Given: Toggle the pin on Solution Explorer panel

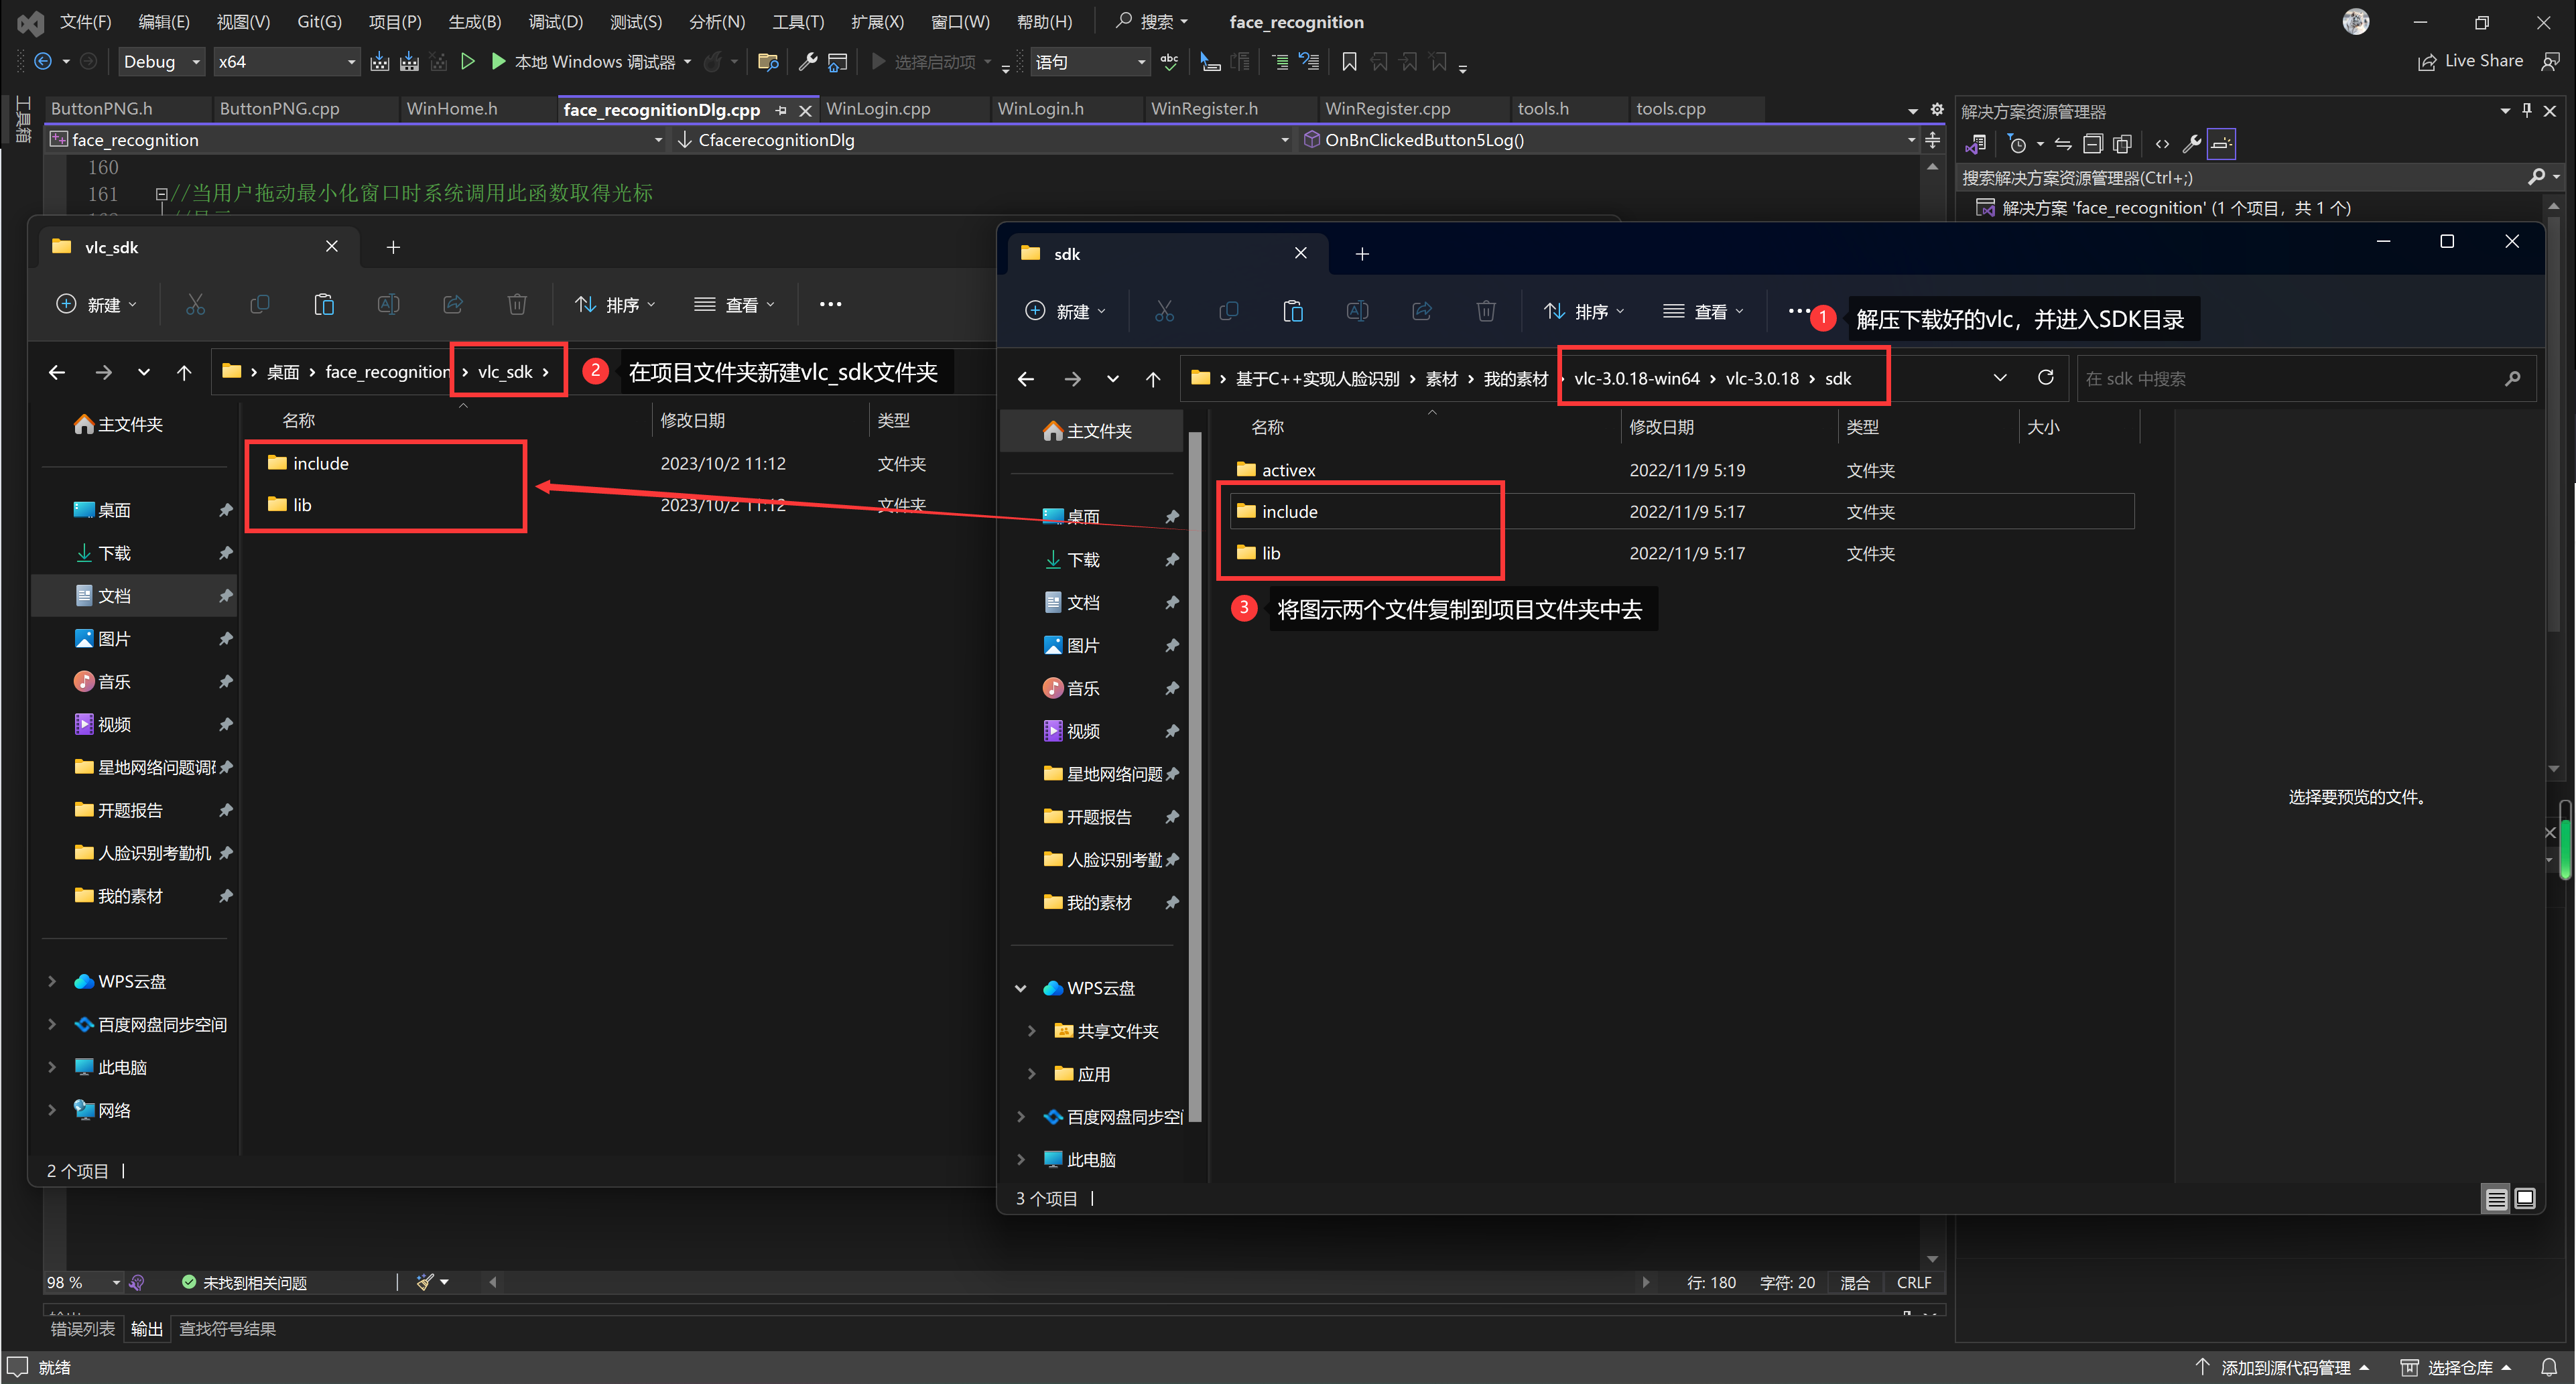Looking at the screenshot, I should tap(2527, 111).
